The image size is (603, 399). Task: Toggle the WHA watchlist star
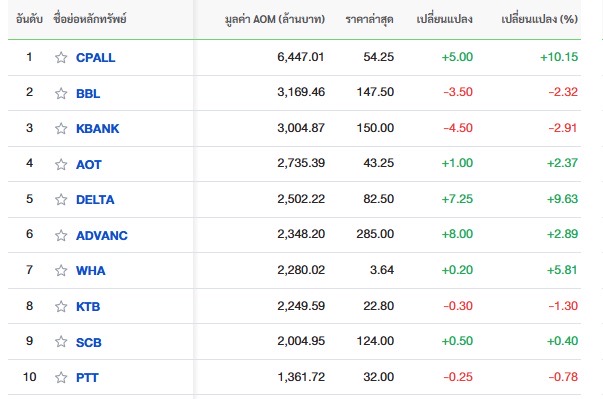[x=61, y=270]
